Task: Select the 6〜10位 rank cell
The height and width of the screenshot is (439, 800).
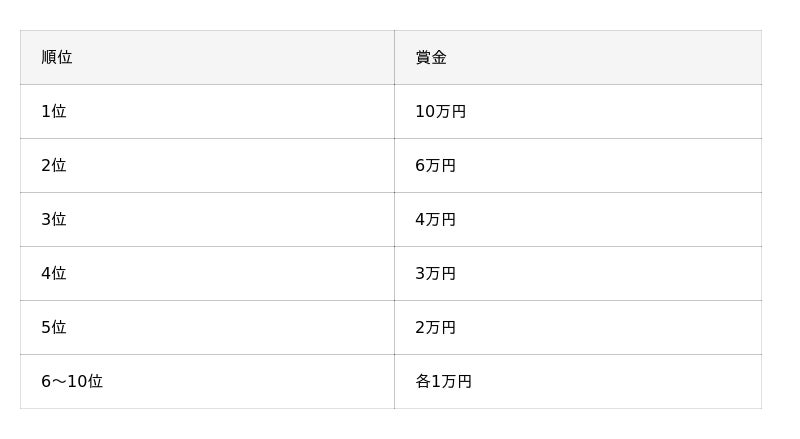Action: coord(72,381)
